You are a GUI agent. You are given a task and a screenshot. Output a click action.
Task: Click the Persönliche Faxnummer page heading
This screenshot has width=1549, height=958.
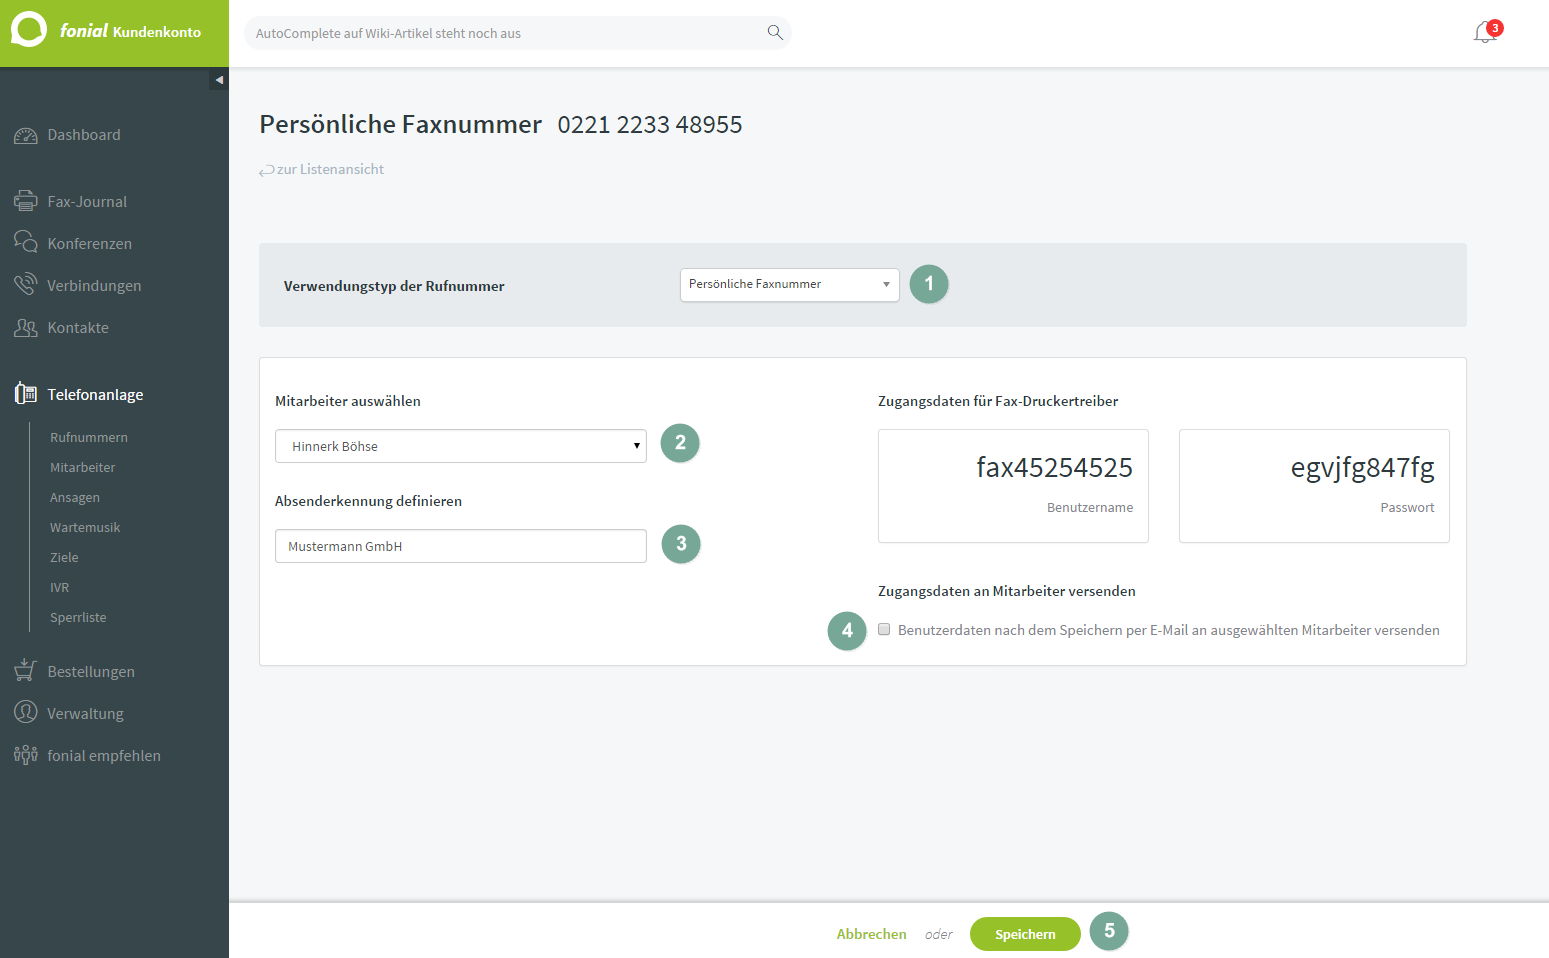point(400,125)
